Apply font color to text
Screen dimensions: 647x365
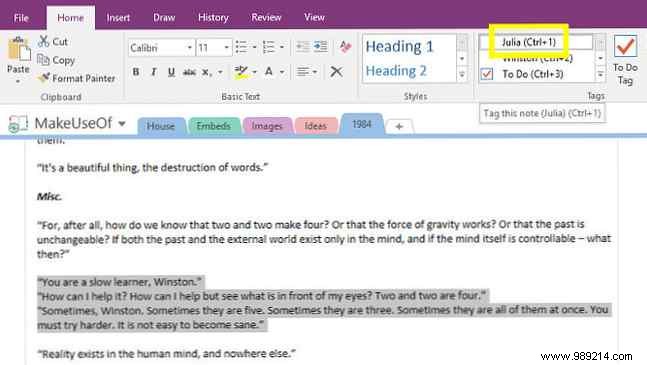[x=269, y=72]
